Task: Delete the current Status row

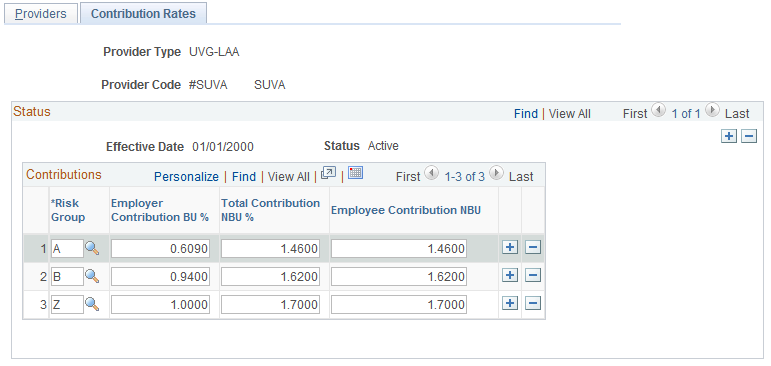Action: click(x=749, y=136)
